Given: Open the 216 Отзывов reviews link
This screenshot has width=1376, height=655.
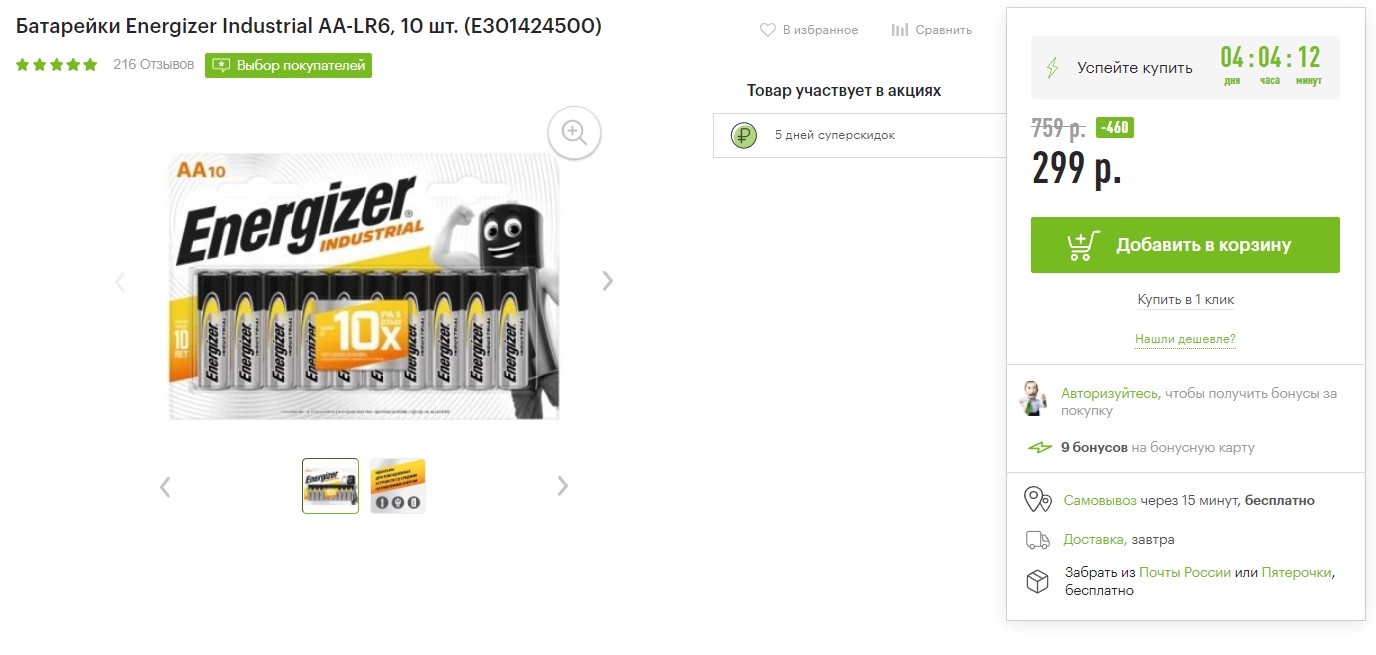Looking at the screenshot, I should tap(154, 65).
